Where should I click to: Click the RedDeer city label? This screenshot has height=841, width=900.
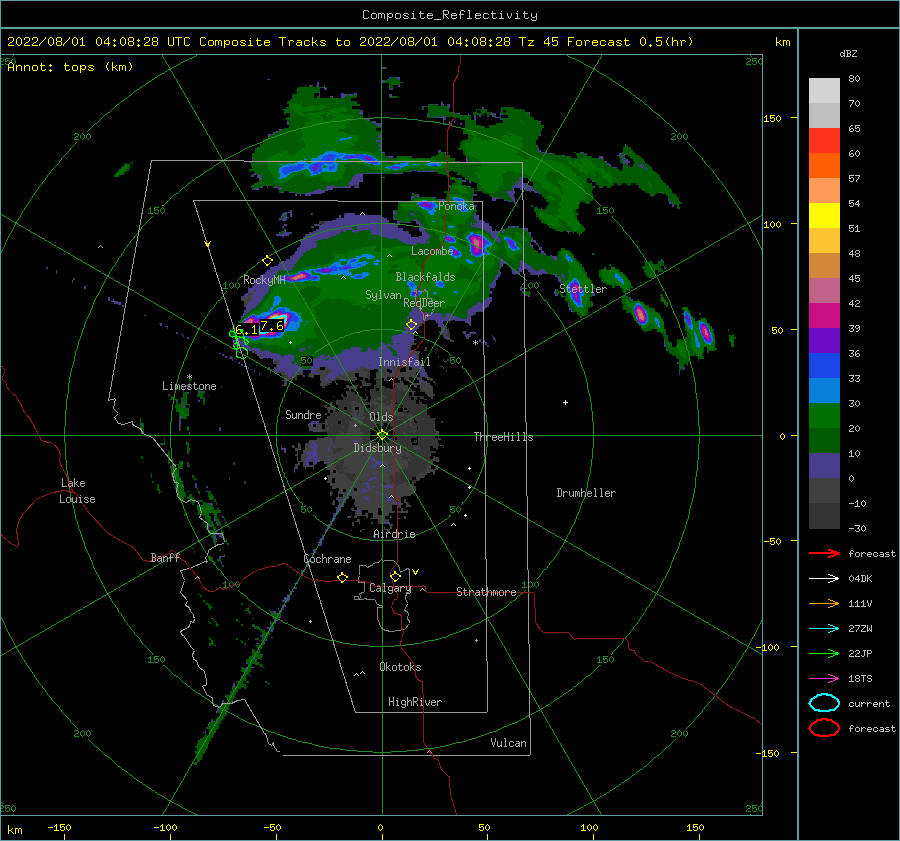click(424, 303)
